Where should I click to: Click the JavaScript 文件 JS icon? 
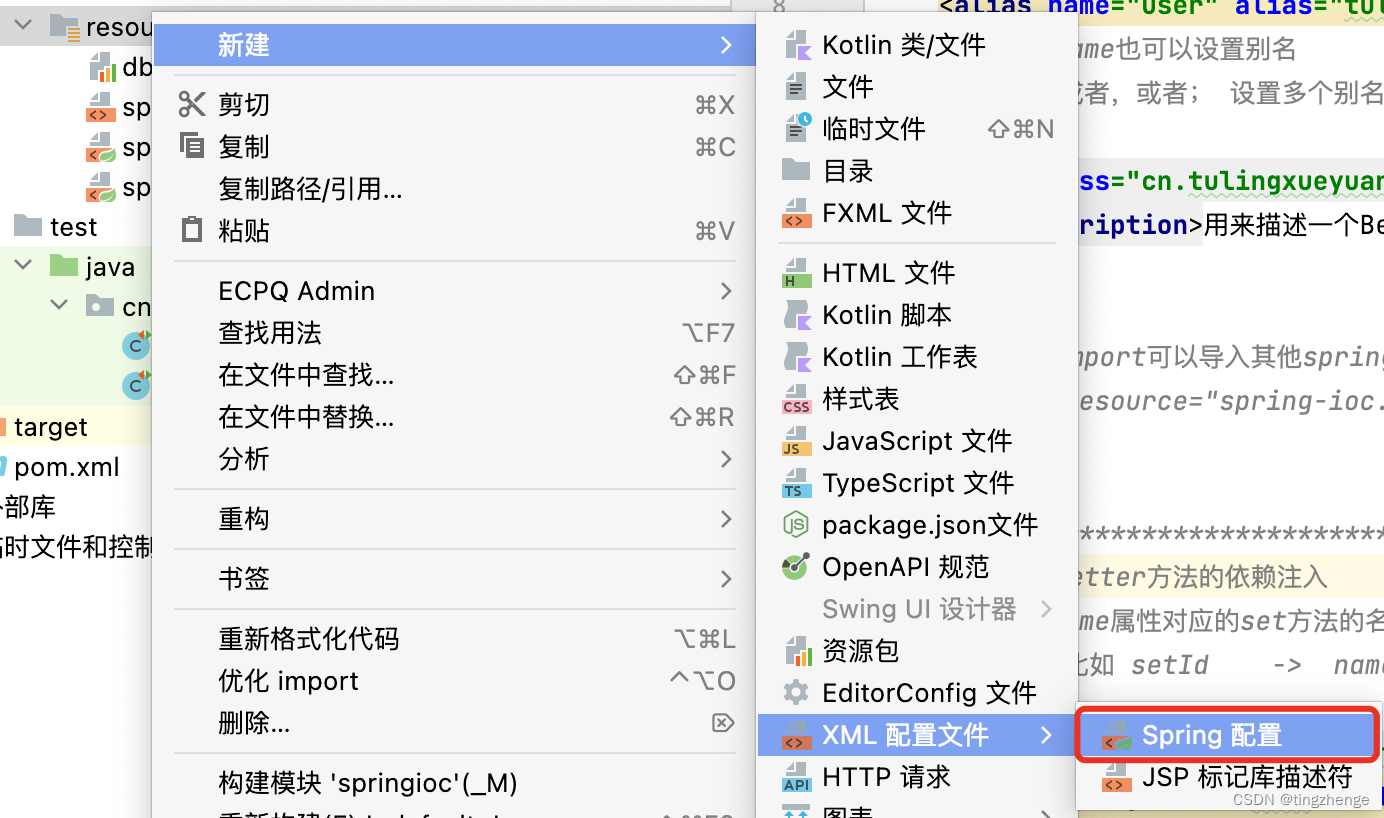pos(796,441)
